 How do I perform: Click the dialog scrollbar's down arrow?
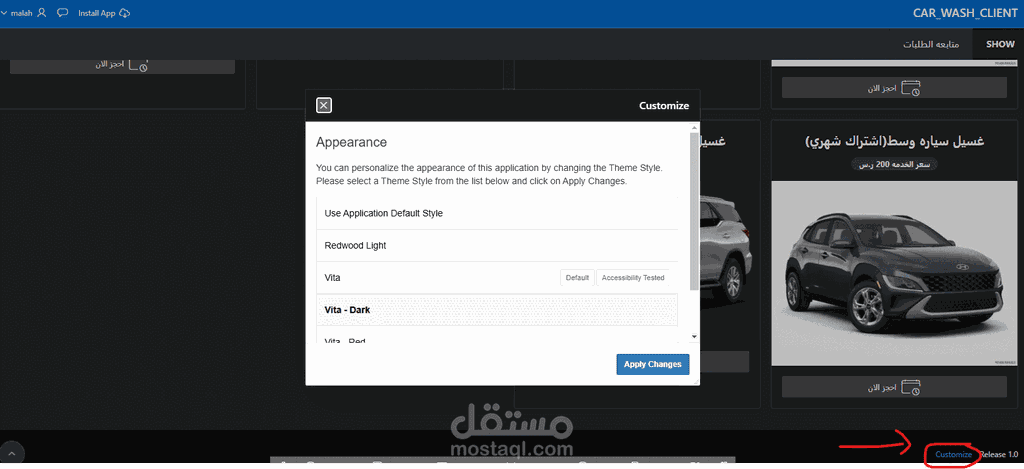(694, 336)
